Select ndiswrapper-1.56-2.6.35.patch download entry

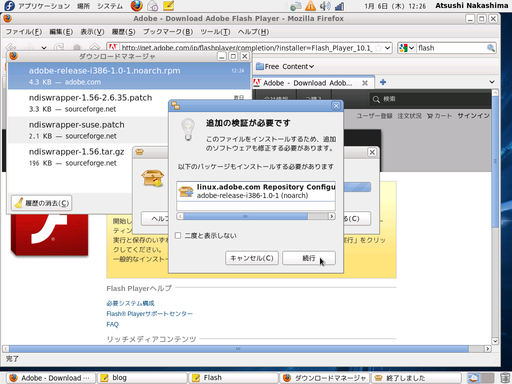tap(129, 103)
